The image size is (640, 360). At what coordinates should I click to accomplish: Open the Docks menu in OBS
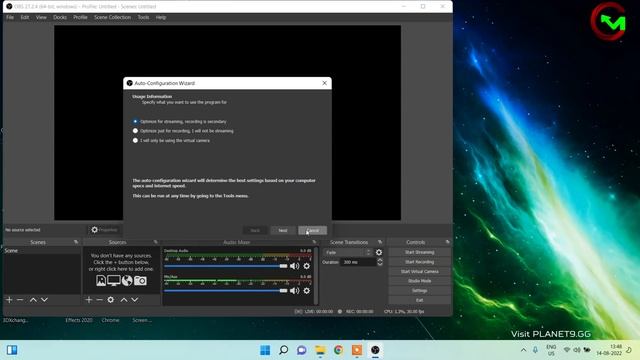(x=60, y=17)
